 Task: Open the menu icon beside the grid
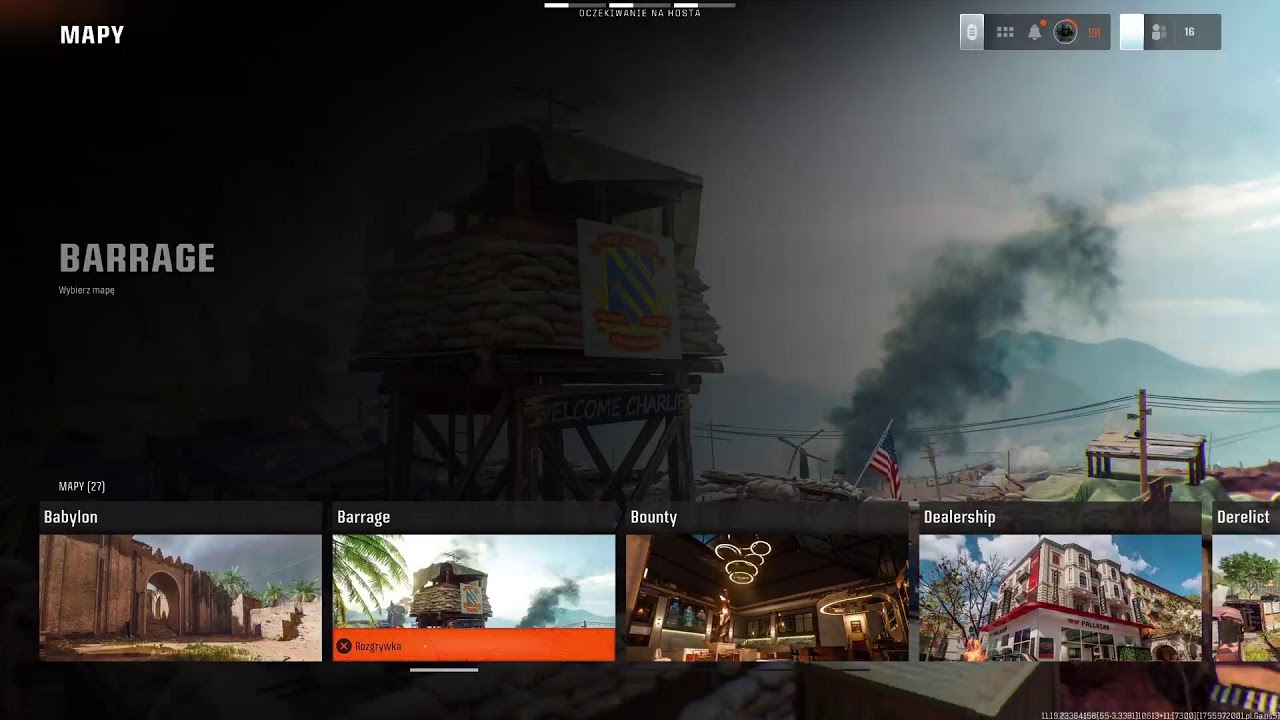click(x=971, y=32)
